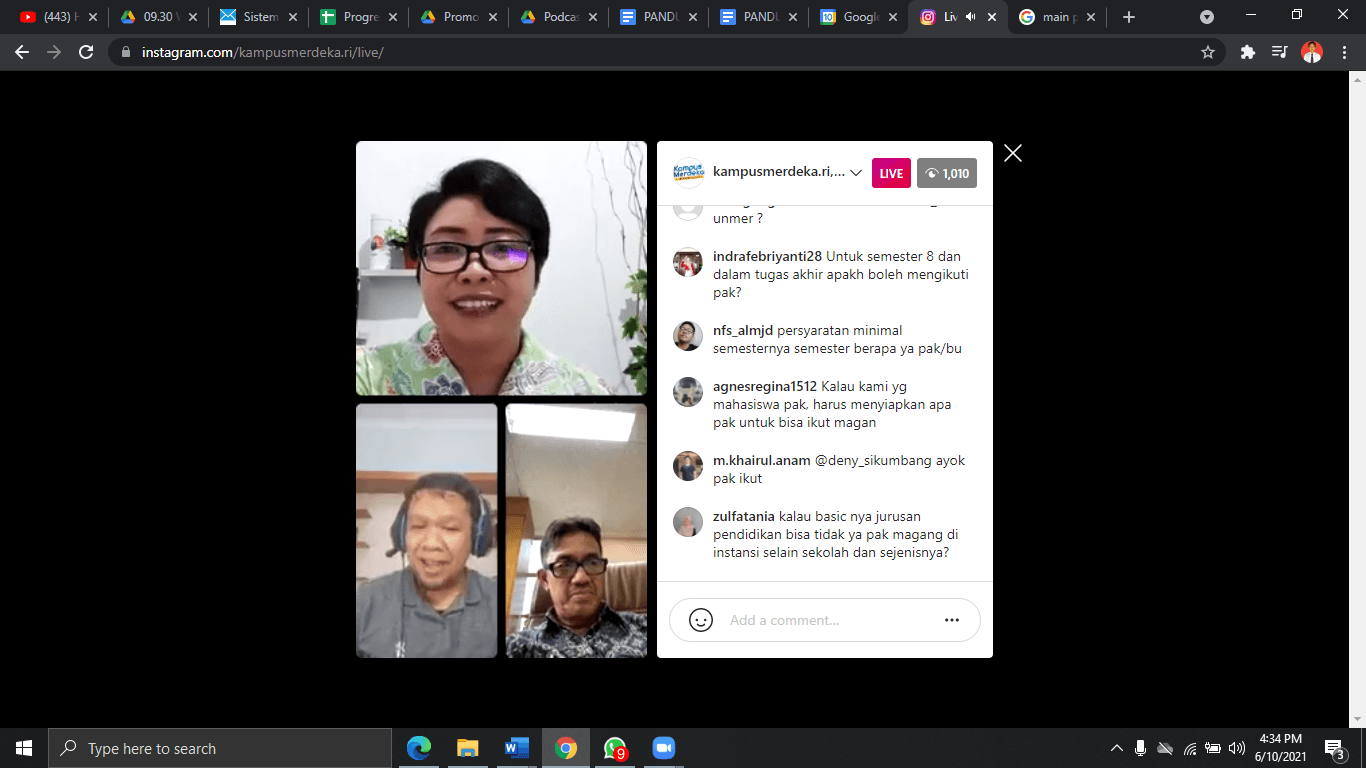Mute the Instagram Live tab audio
1366x768 pixels.
971,16
